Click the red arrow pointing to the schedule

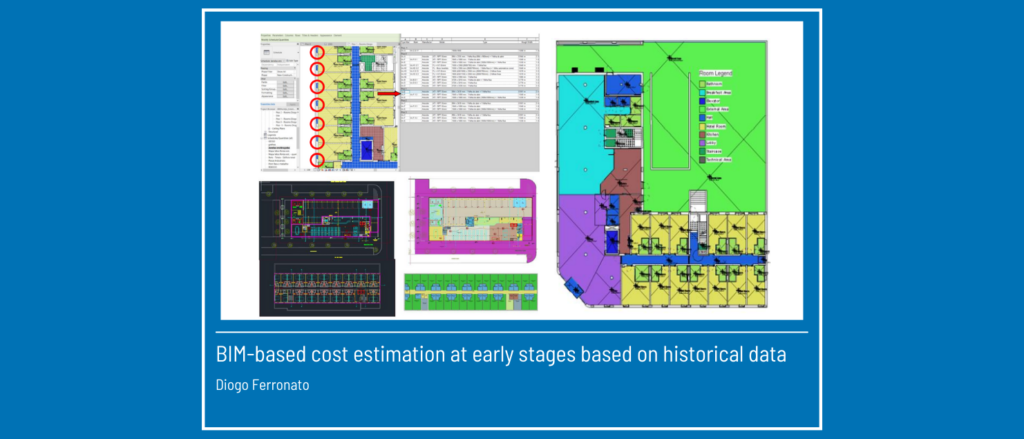coord(387,94)
